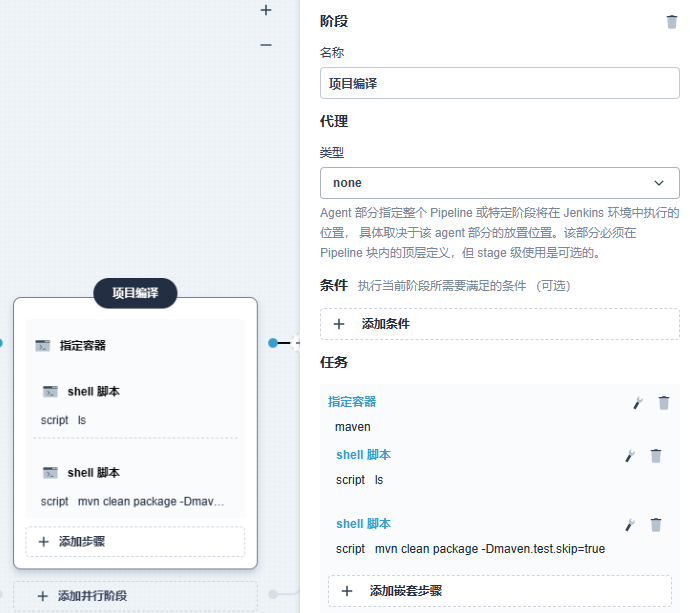690x613 pixels.
Task: Select the mvn shell step in card
Action: 94,473
